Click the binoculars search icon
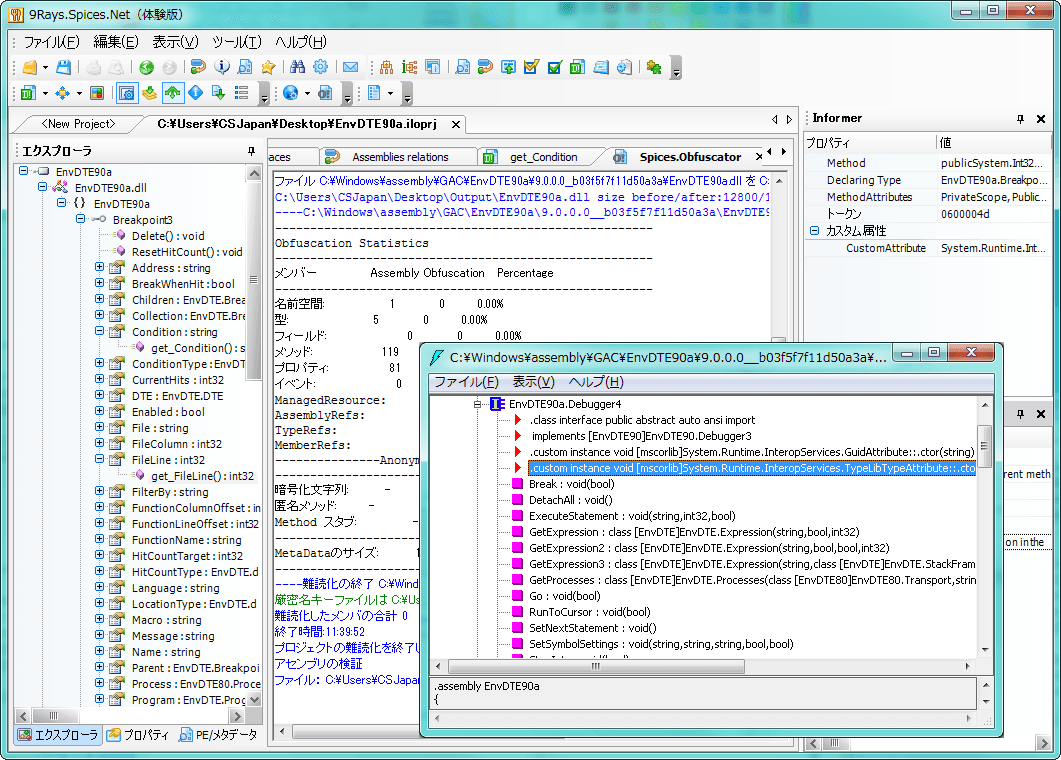This screenshot has width=1061, height=760. (x=297, y=67)
